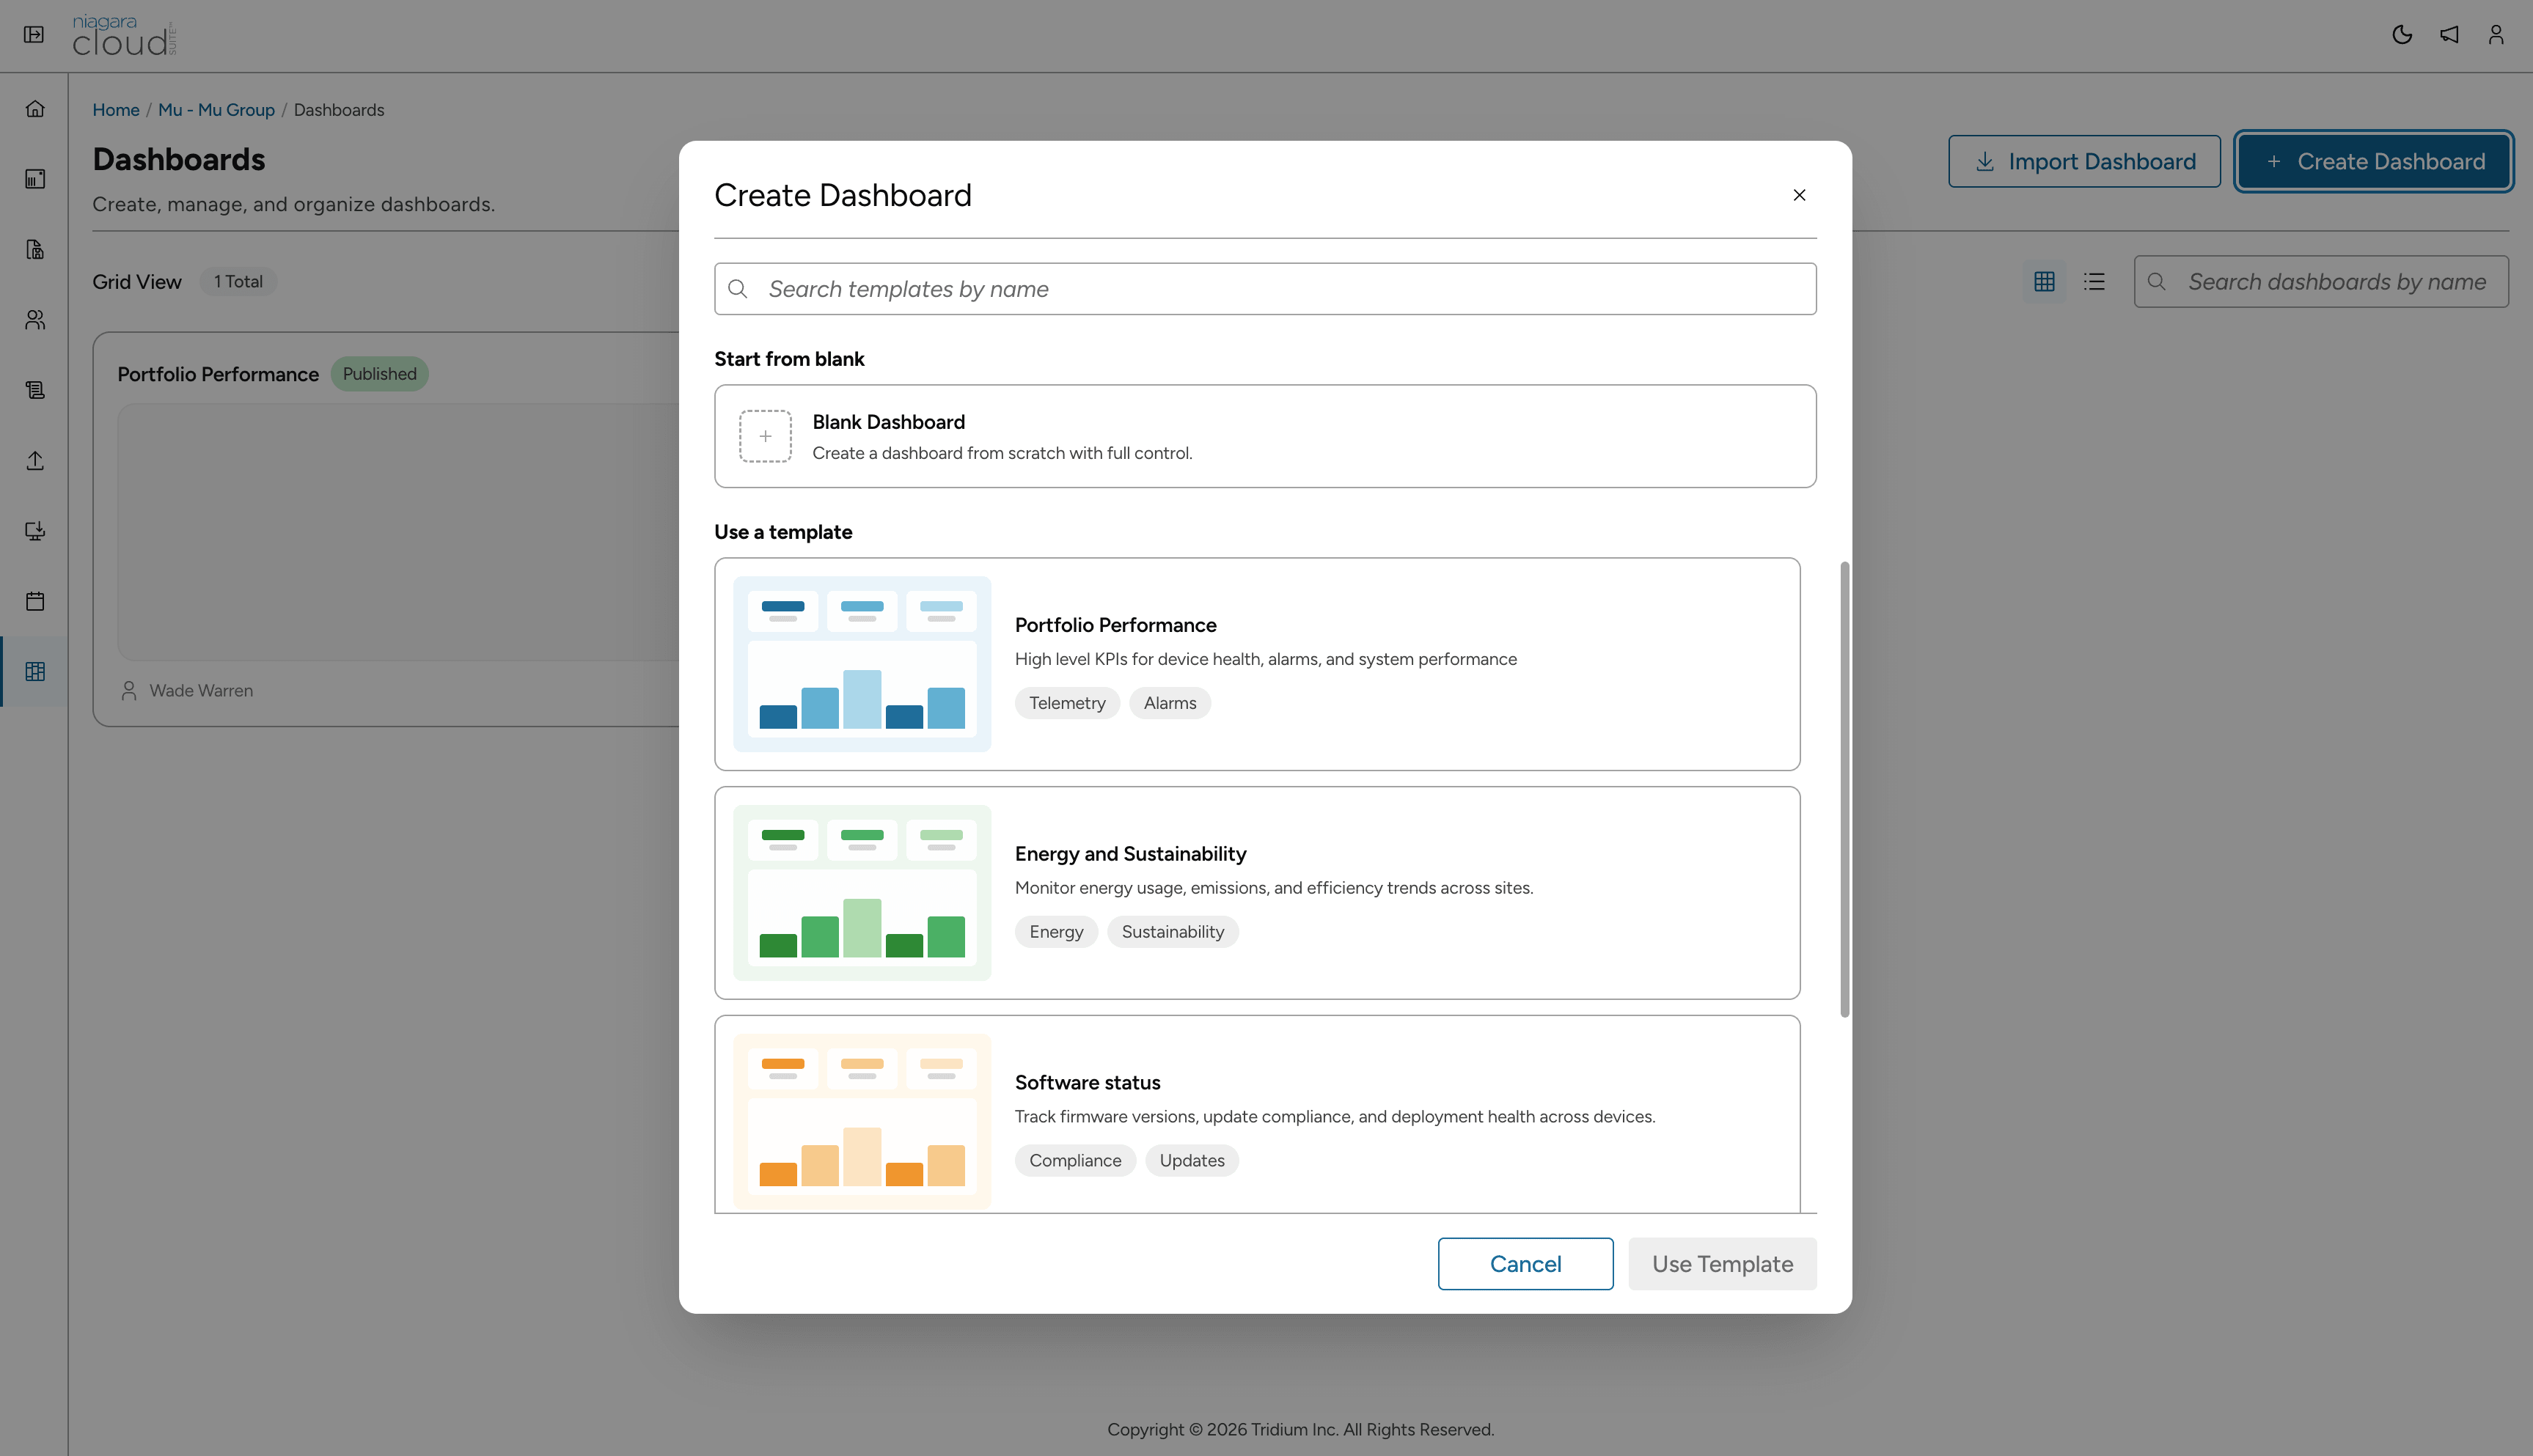Image resolution: width=2533 pixels, height=1456 pixels.
Task: Select the Blank Dashboard option
Action: (1265, 436)
